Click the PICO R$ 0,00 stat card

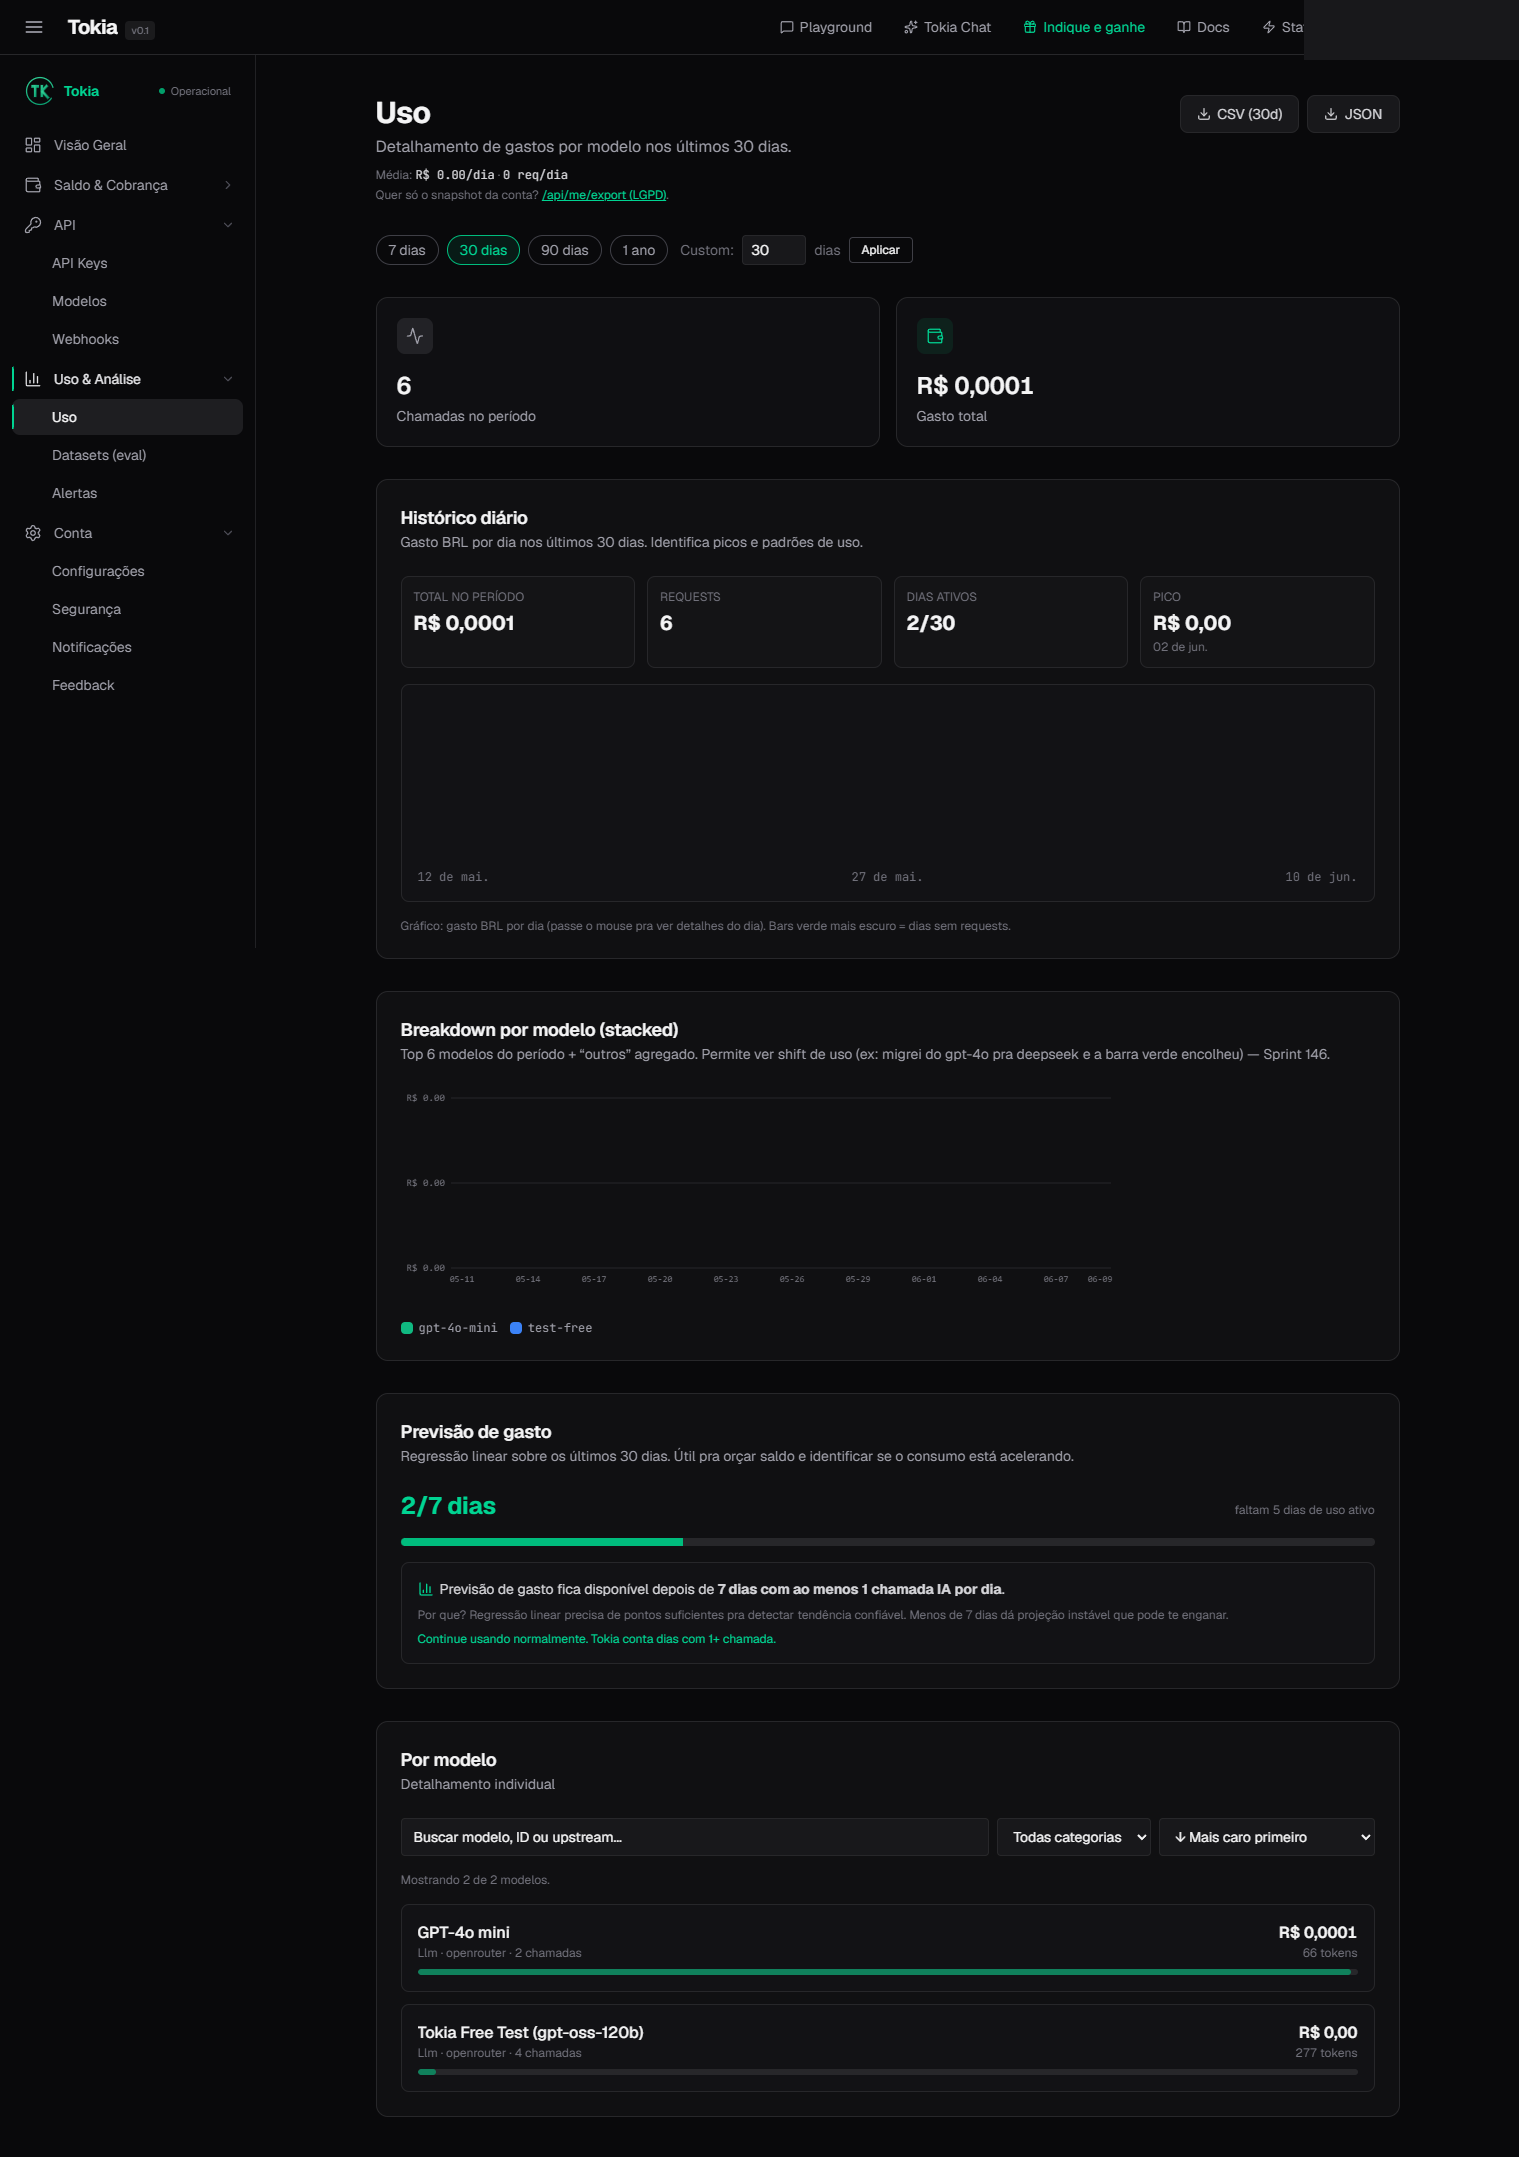(1257, 622)
